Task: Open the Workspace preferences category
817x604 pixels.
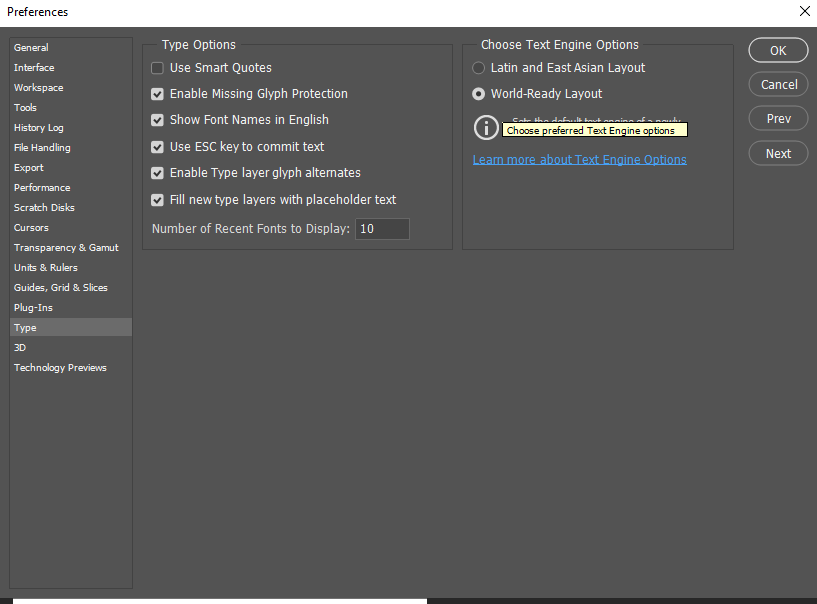Action: 71,88
